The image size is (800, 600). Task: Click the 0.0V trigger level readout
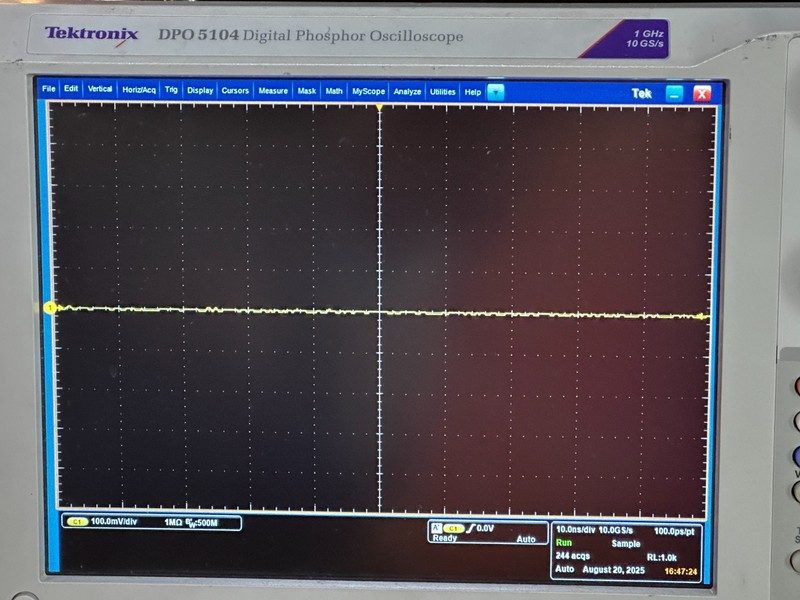(485, 529)
